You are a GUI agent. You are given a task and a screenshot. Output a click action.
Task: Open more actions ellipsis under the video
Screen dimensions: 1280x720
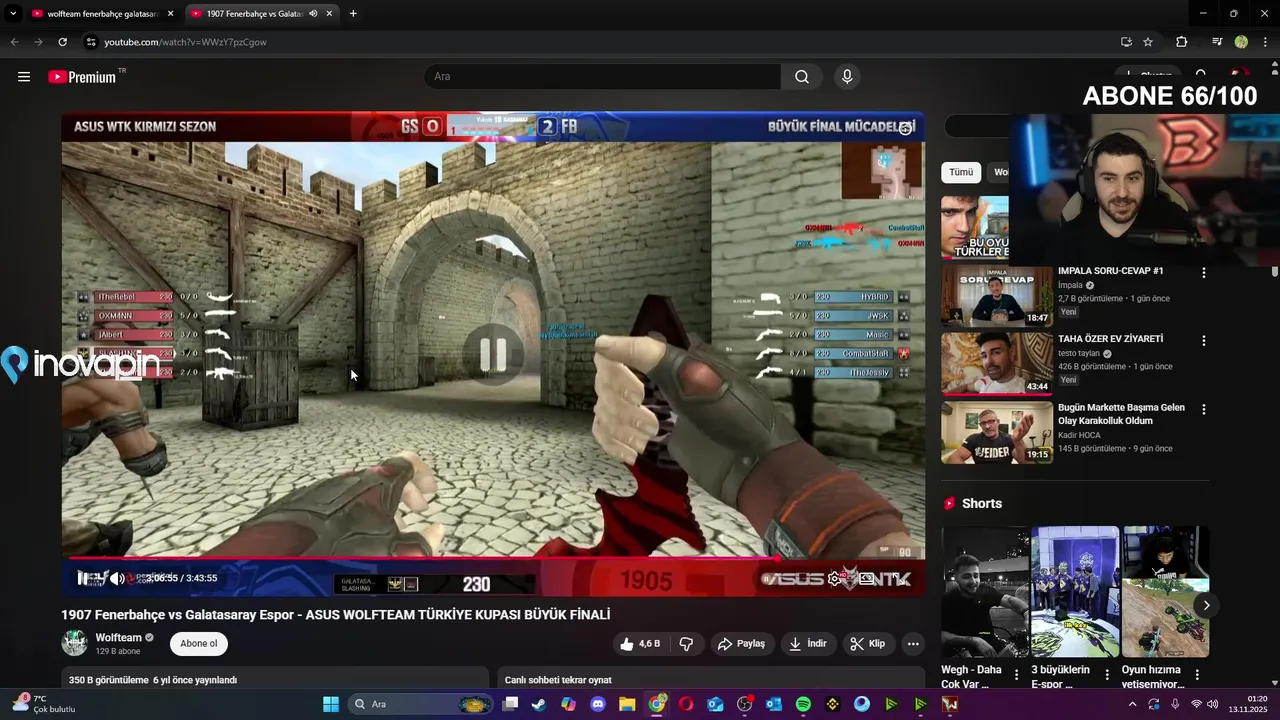[912, 644]
